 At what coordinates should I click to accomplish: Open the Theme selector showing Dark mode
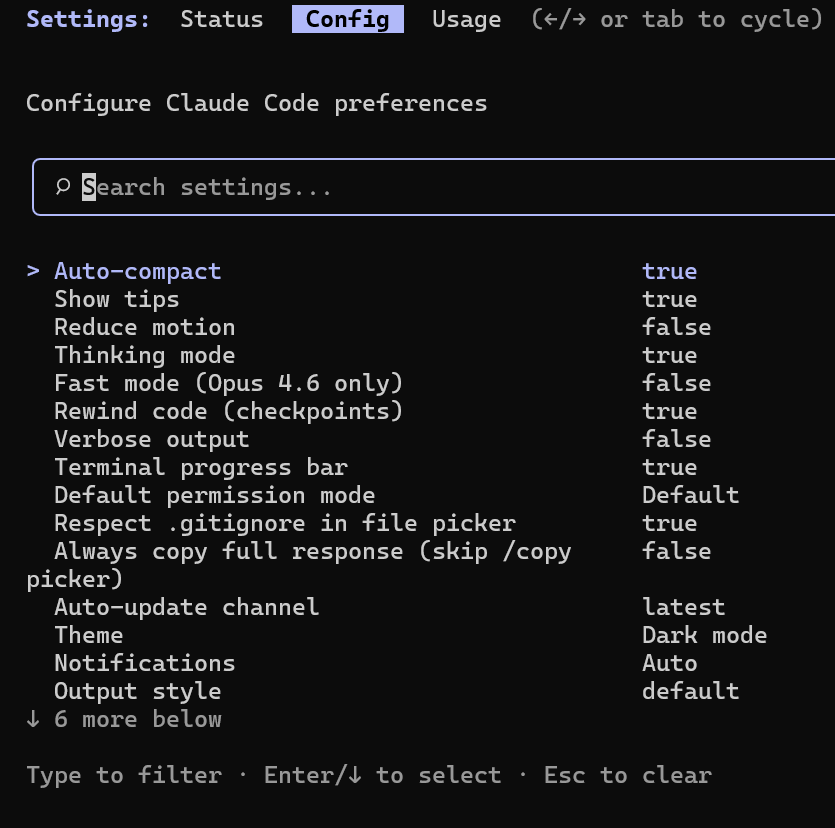(x=89, y=634)
